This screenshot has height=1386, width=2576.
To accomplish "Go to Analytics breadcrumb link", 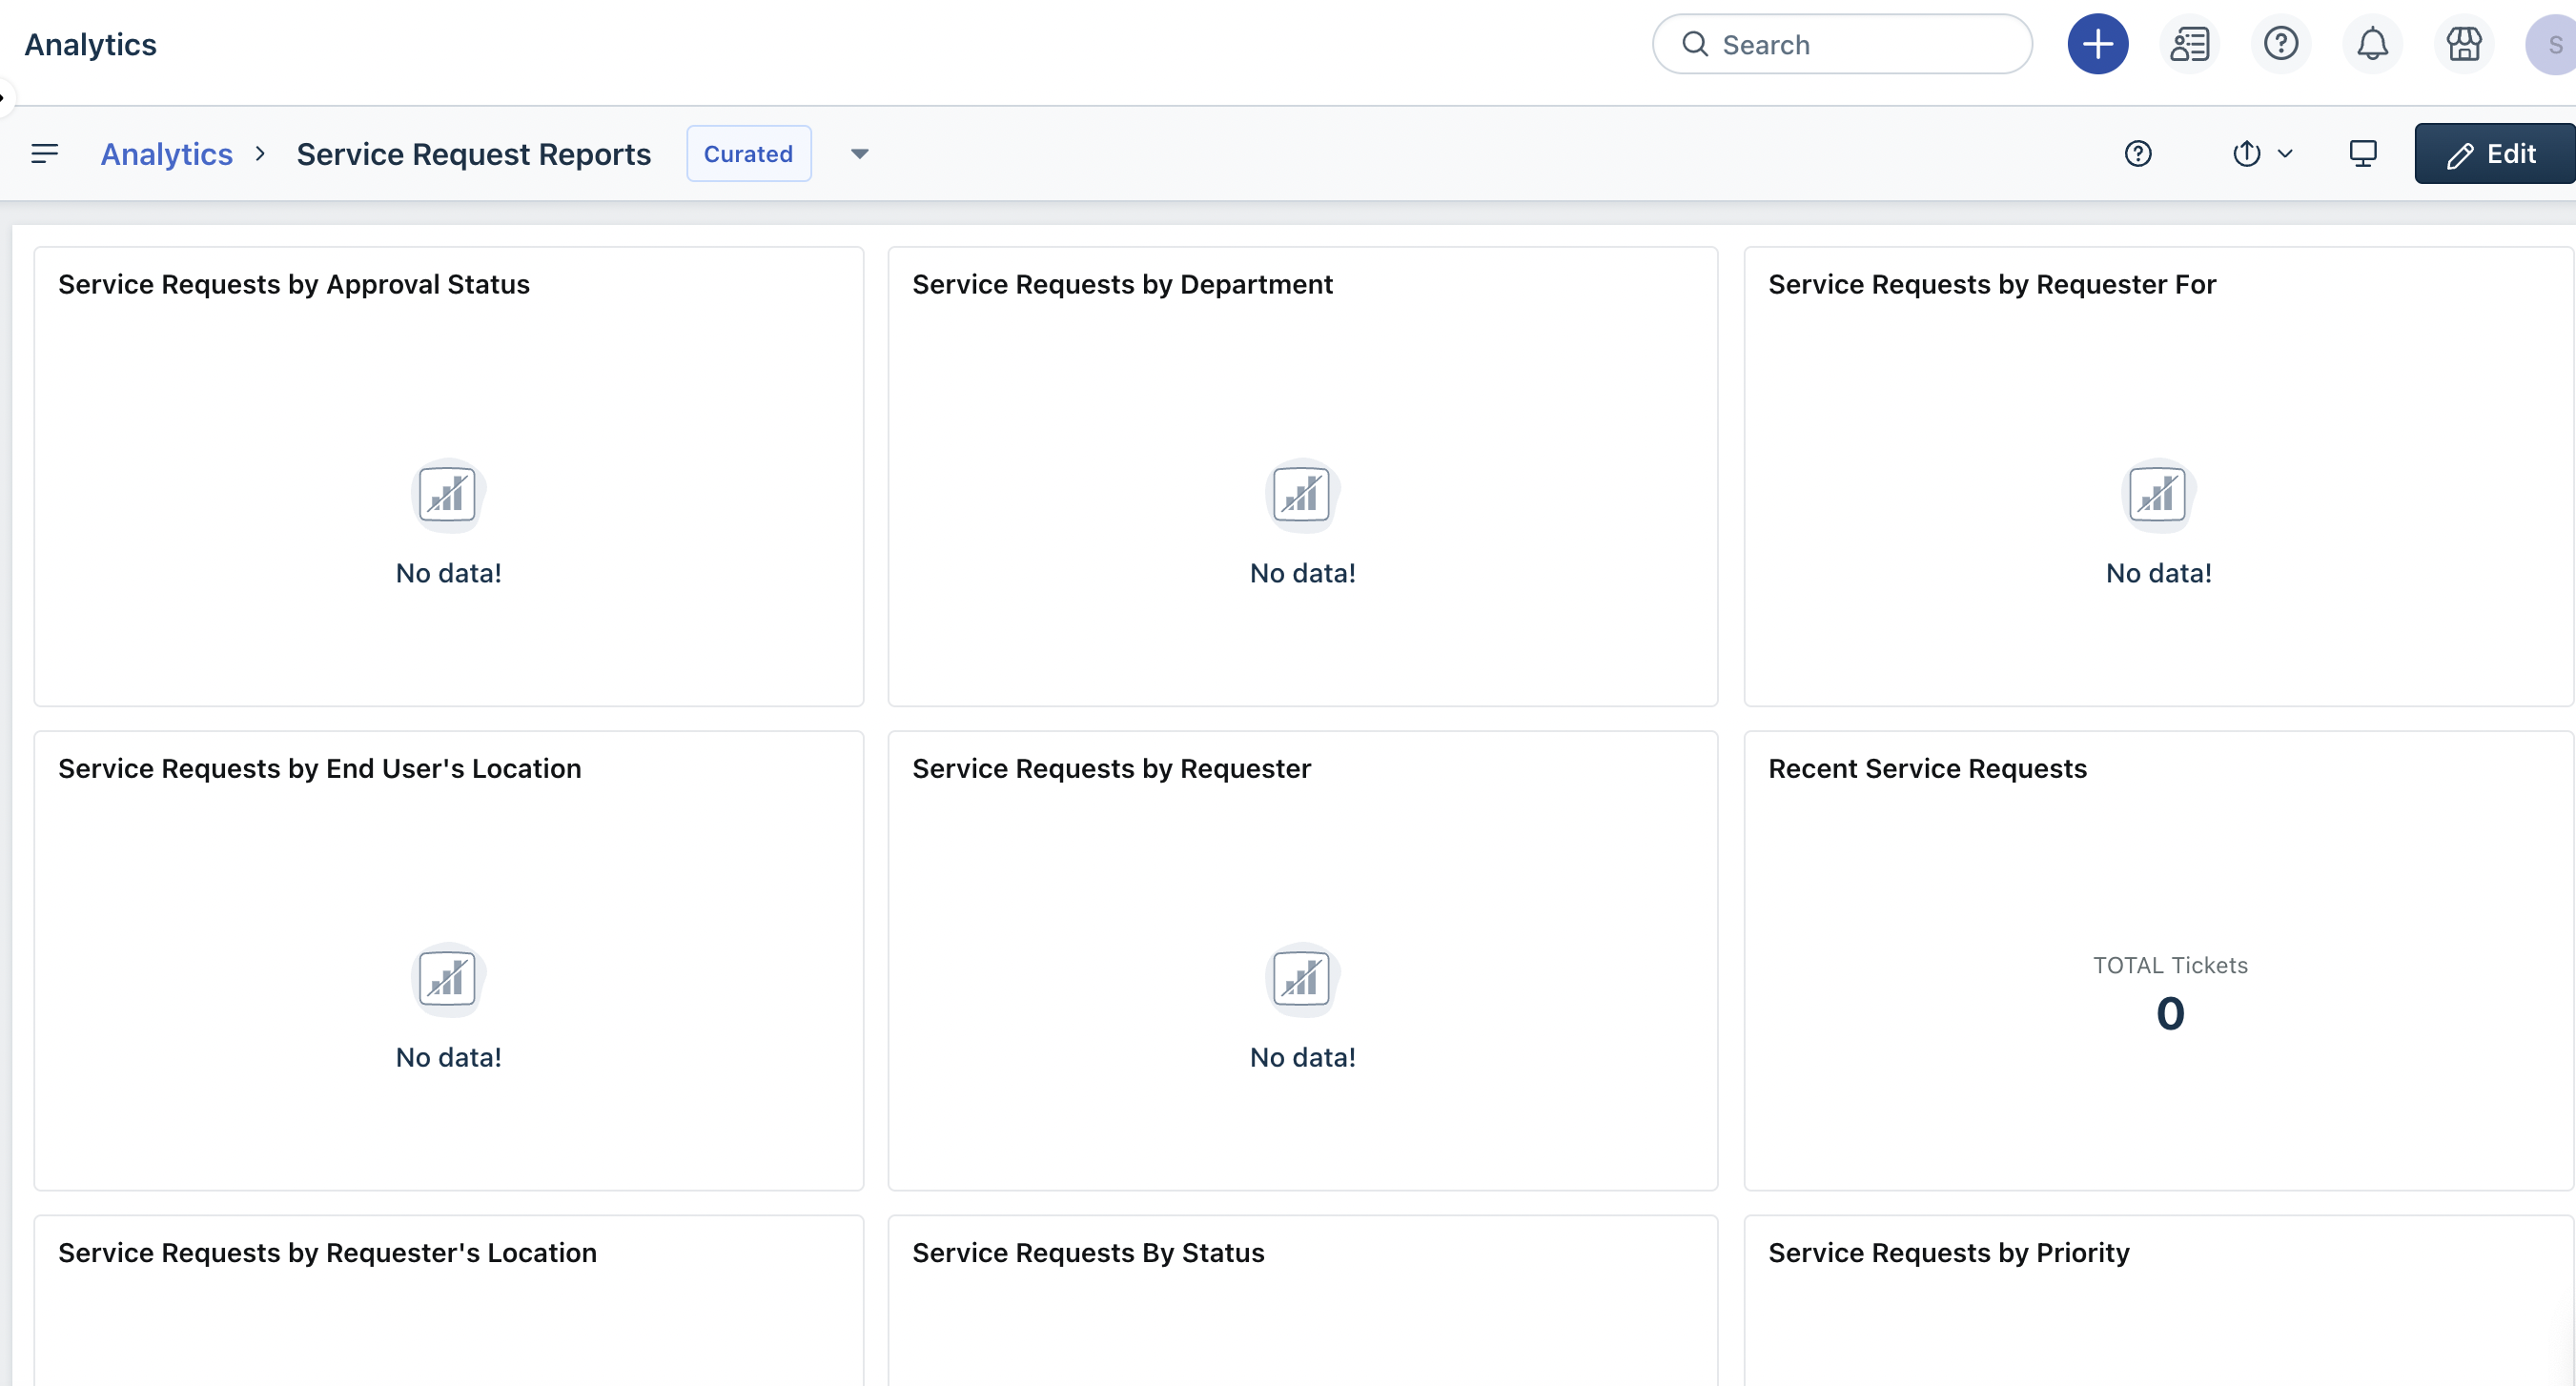I will [166, 153].
